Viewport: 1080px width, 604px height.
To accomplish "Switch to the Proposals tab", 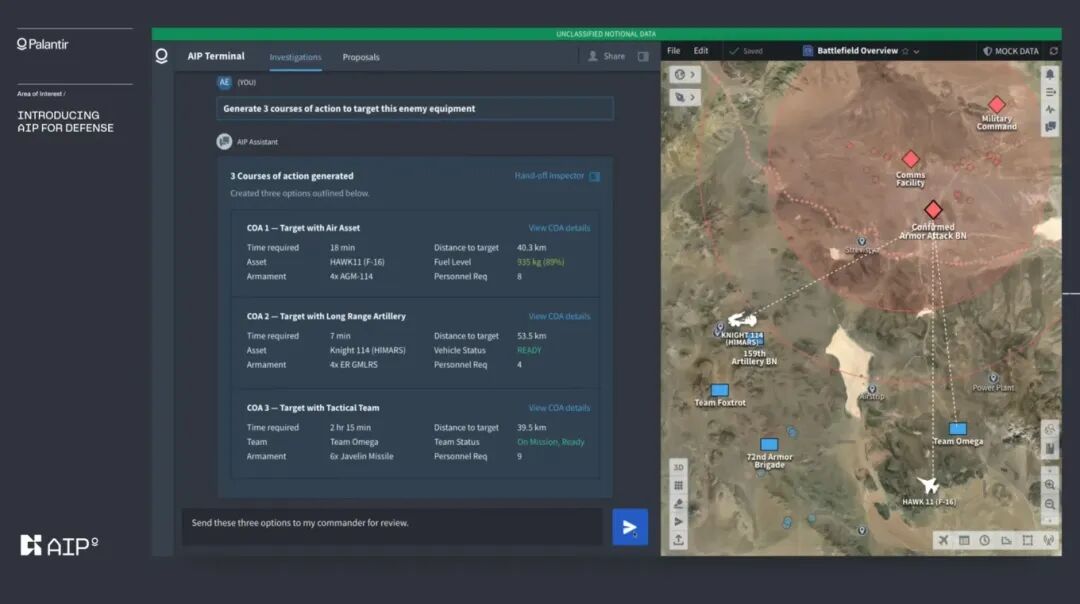I will (x=361, y=57).
